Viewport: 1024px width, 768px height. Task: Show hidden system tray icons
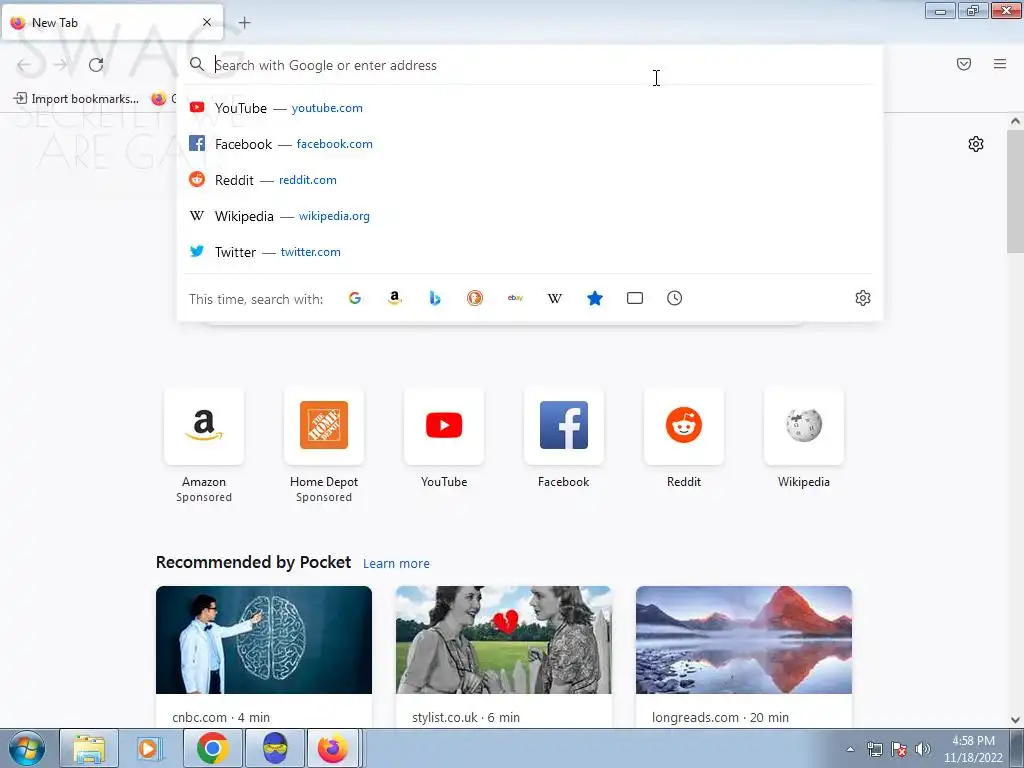coord(850,749)
